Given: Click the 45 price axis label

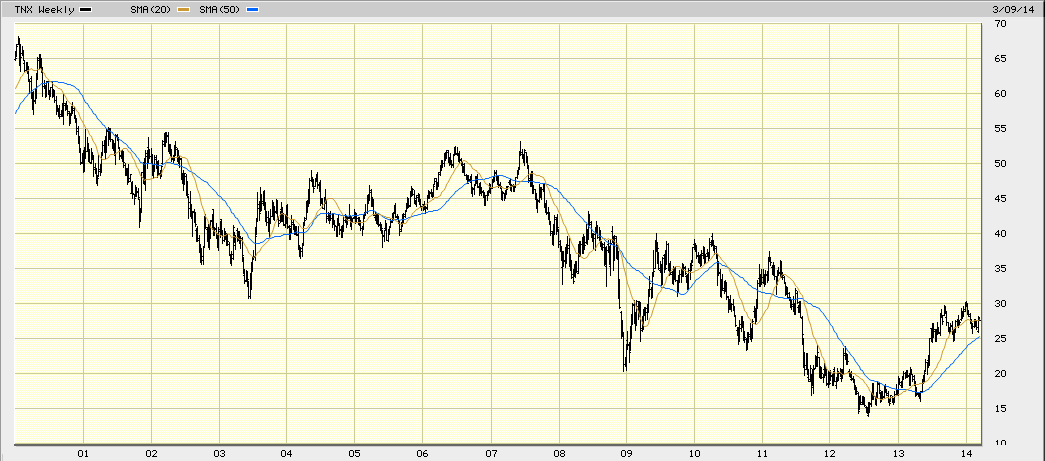Looking at the screenshot, I should click(x=1000, y=199).
